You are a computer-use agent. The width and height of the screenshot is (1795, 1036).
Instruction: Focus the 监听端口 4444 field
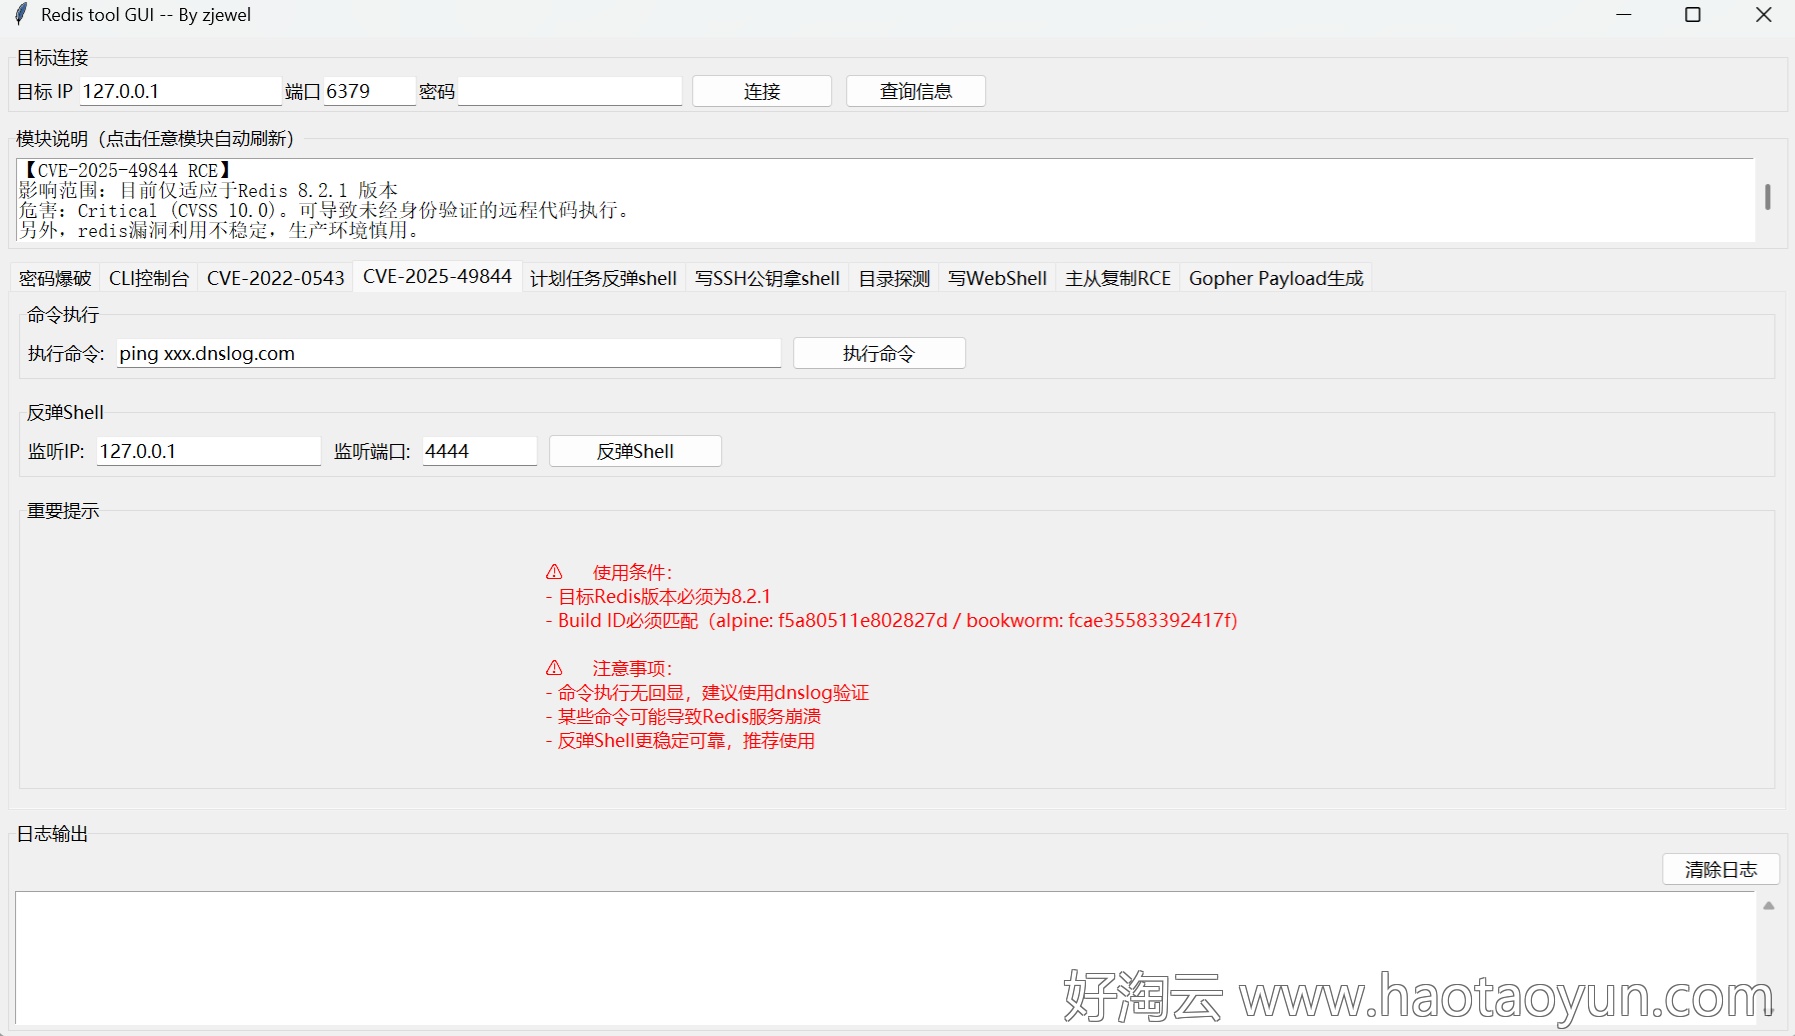coord(479,451)
